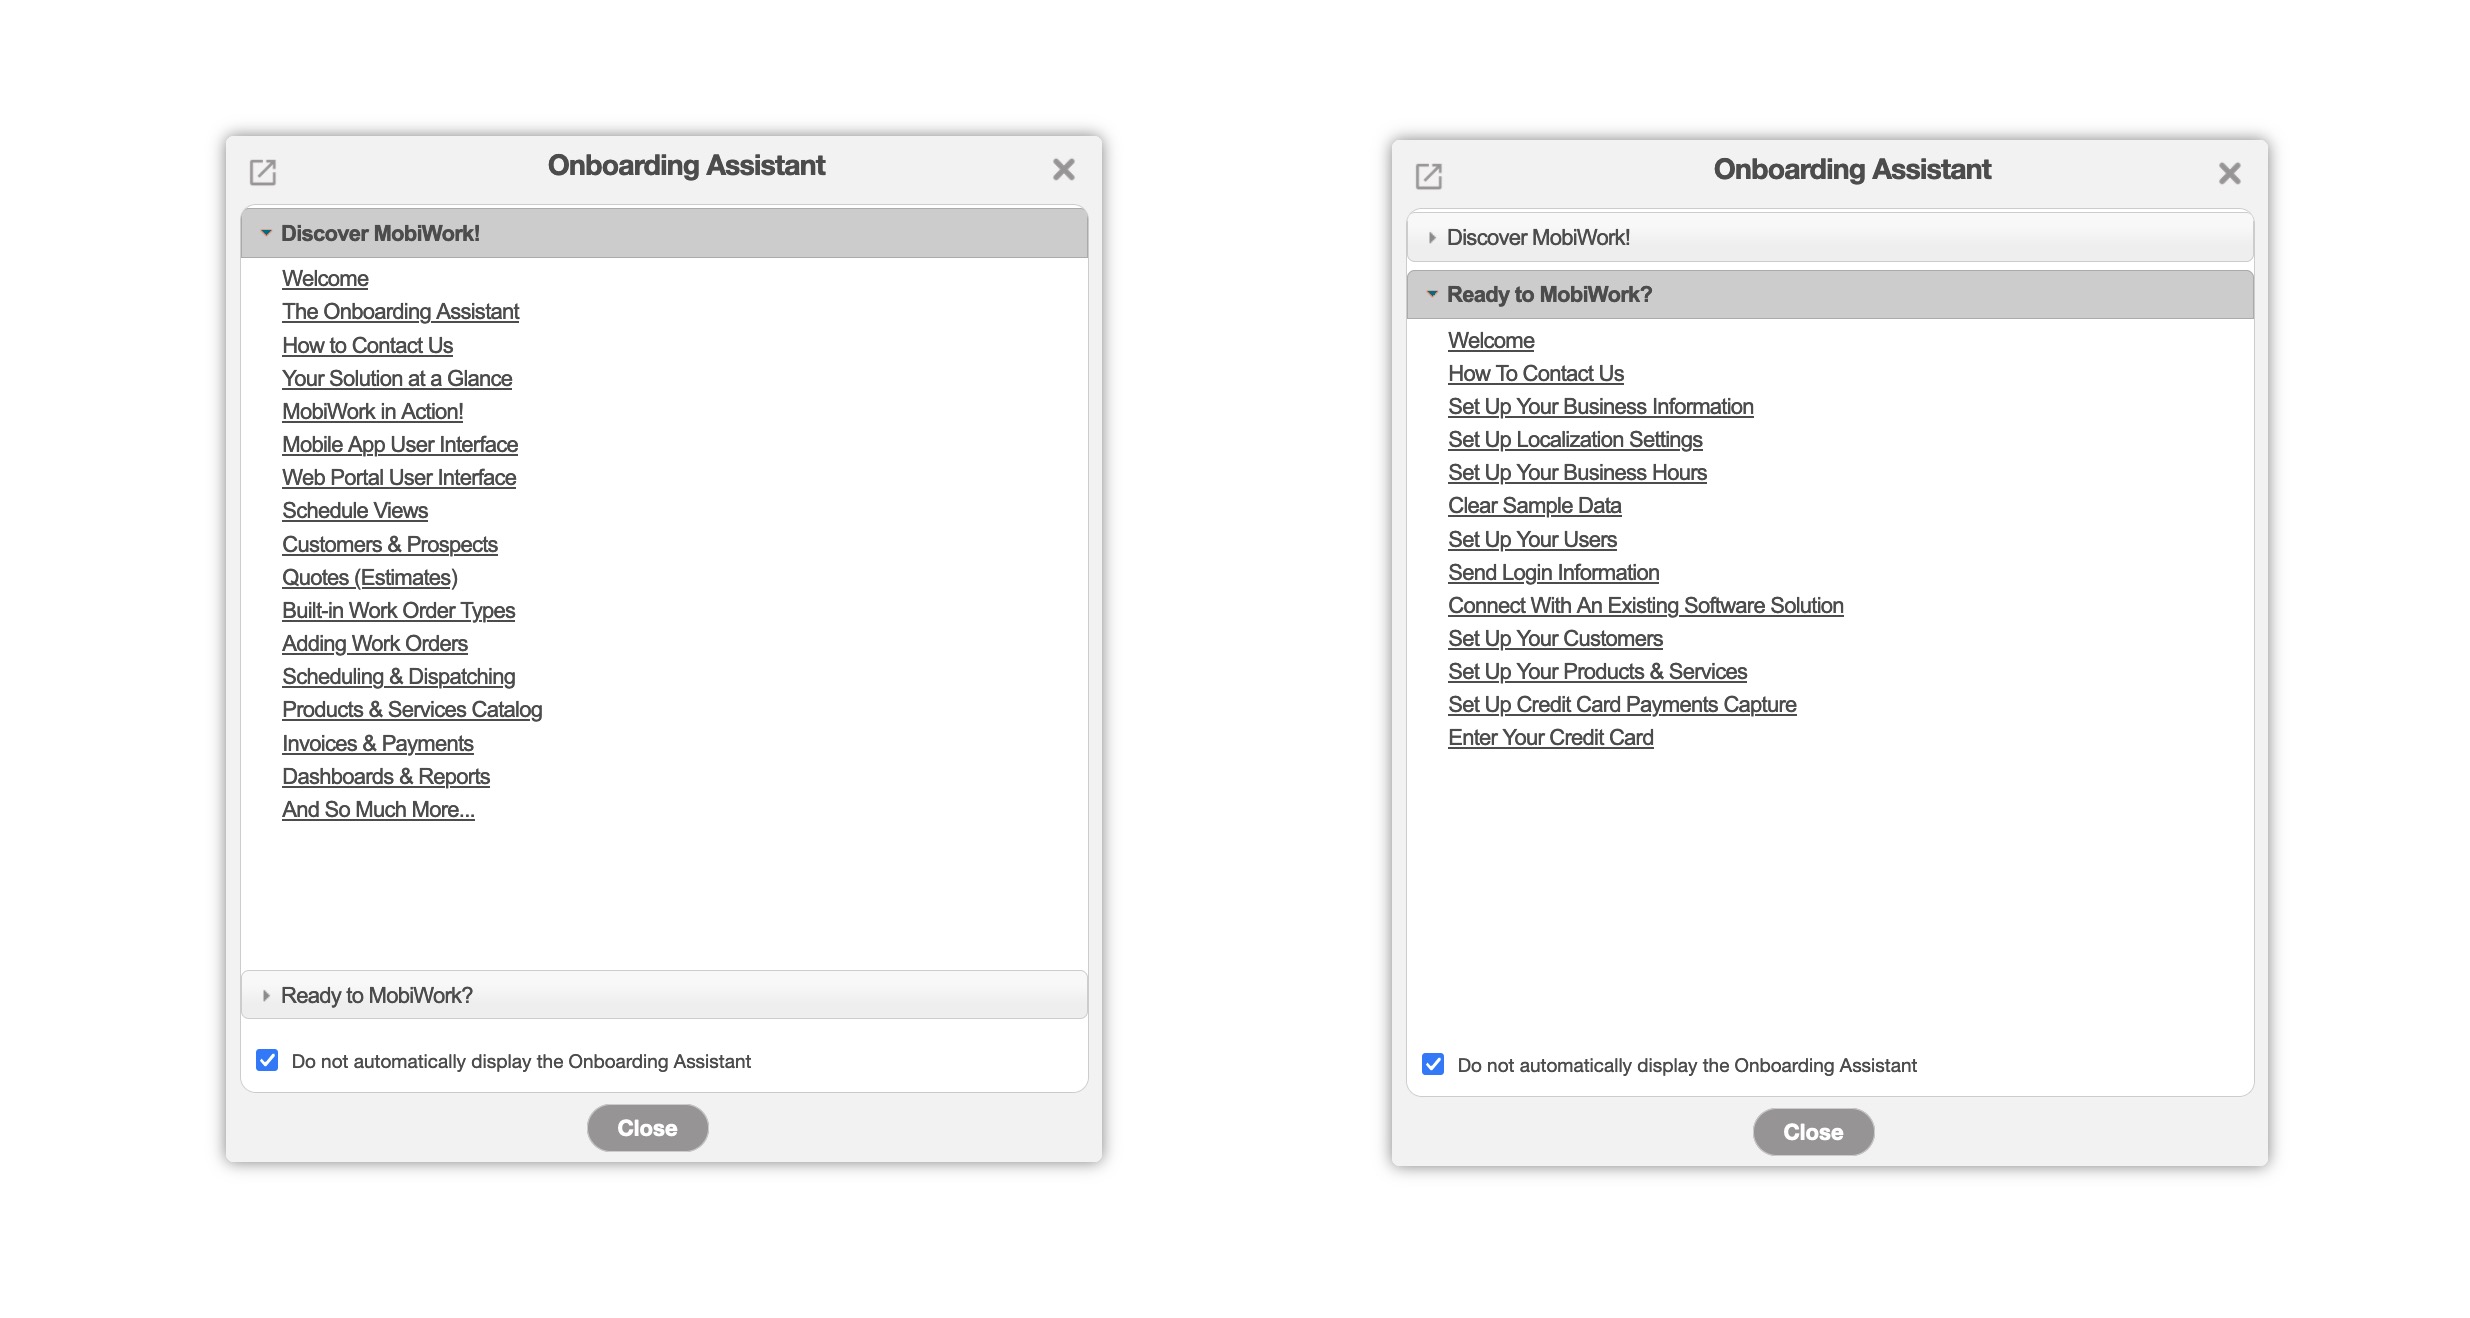The height and width of the screenshot is (1318, 2470).
Task: Click the close X icon on left dialog
Action: click(x=1063, y=170)
